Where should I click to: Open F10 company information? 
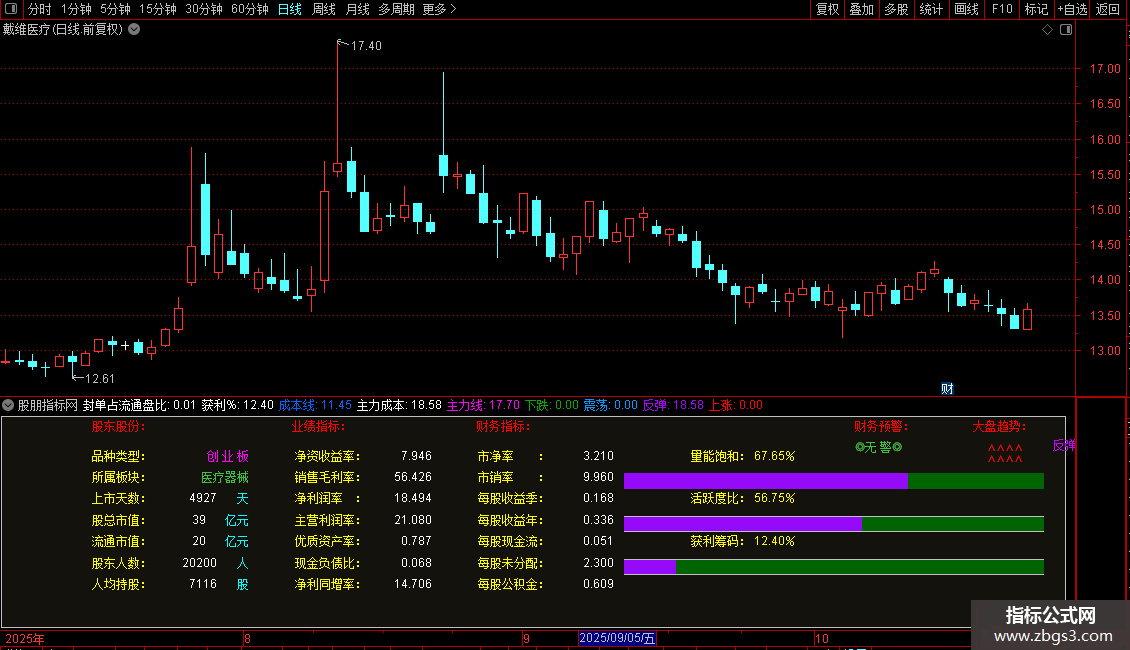(x=1001, y=10)
